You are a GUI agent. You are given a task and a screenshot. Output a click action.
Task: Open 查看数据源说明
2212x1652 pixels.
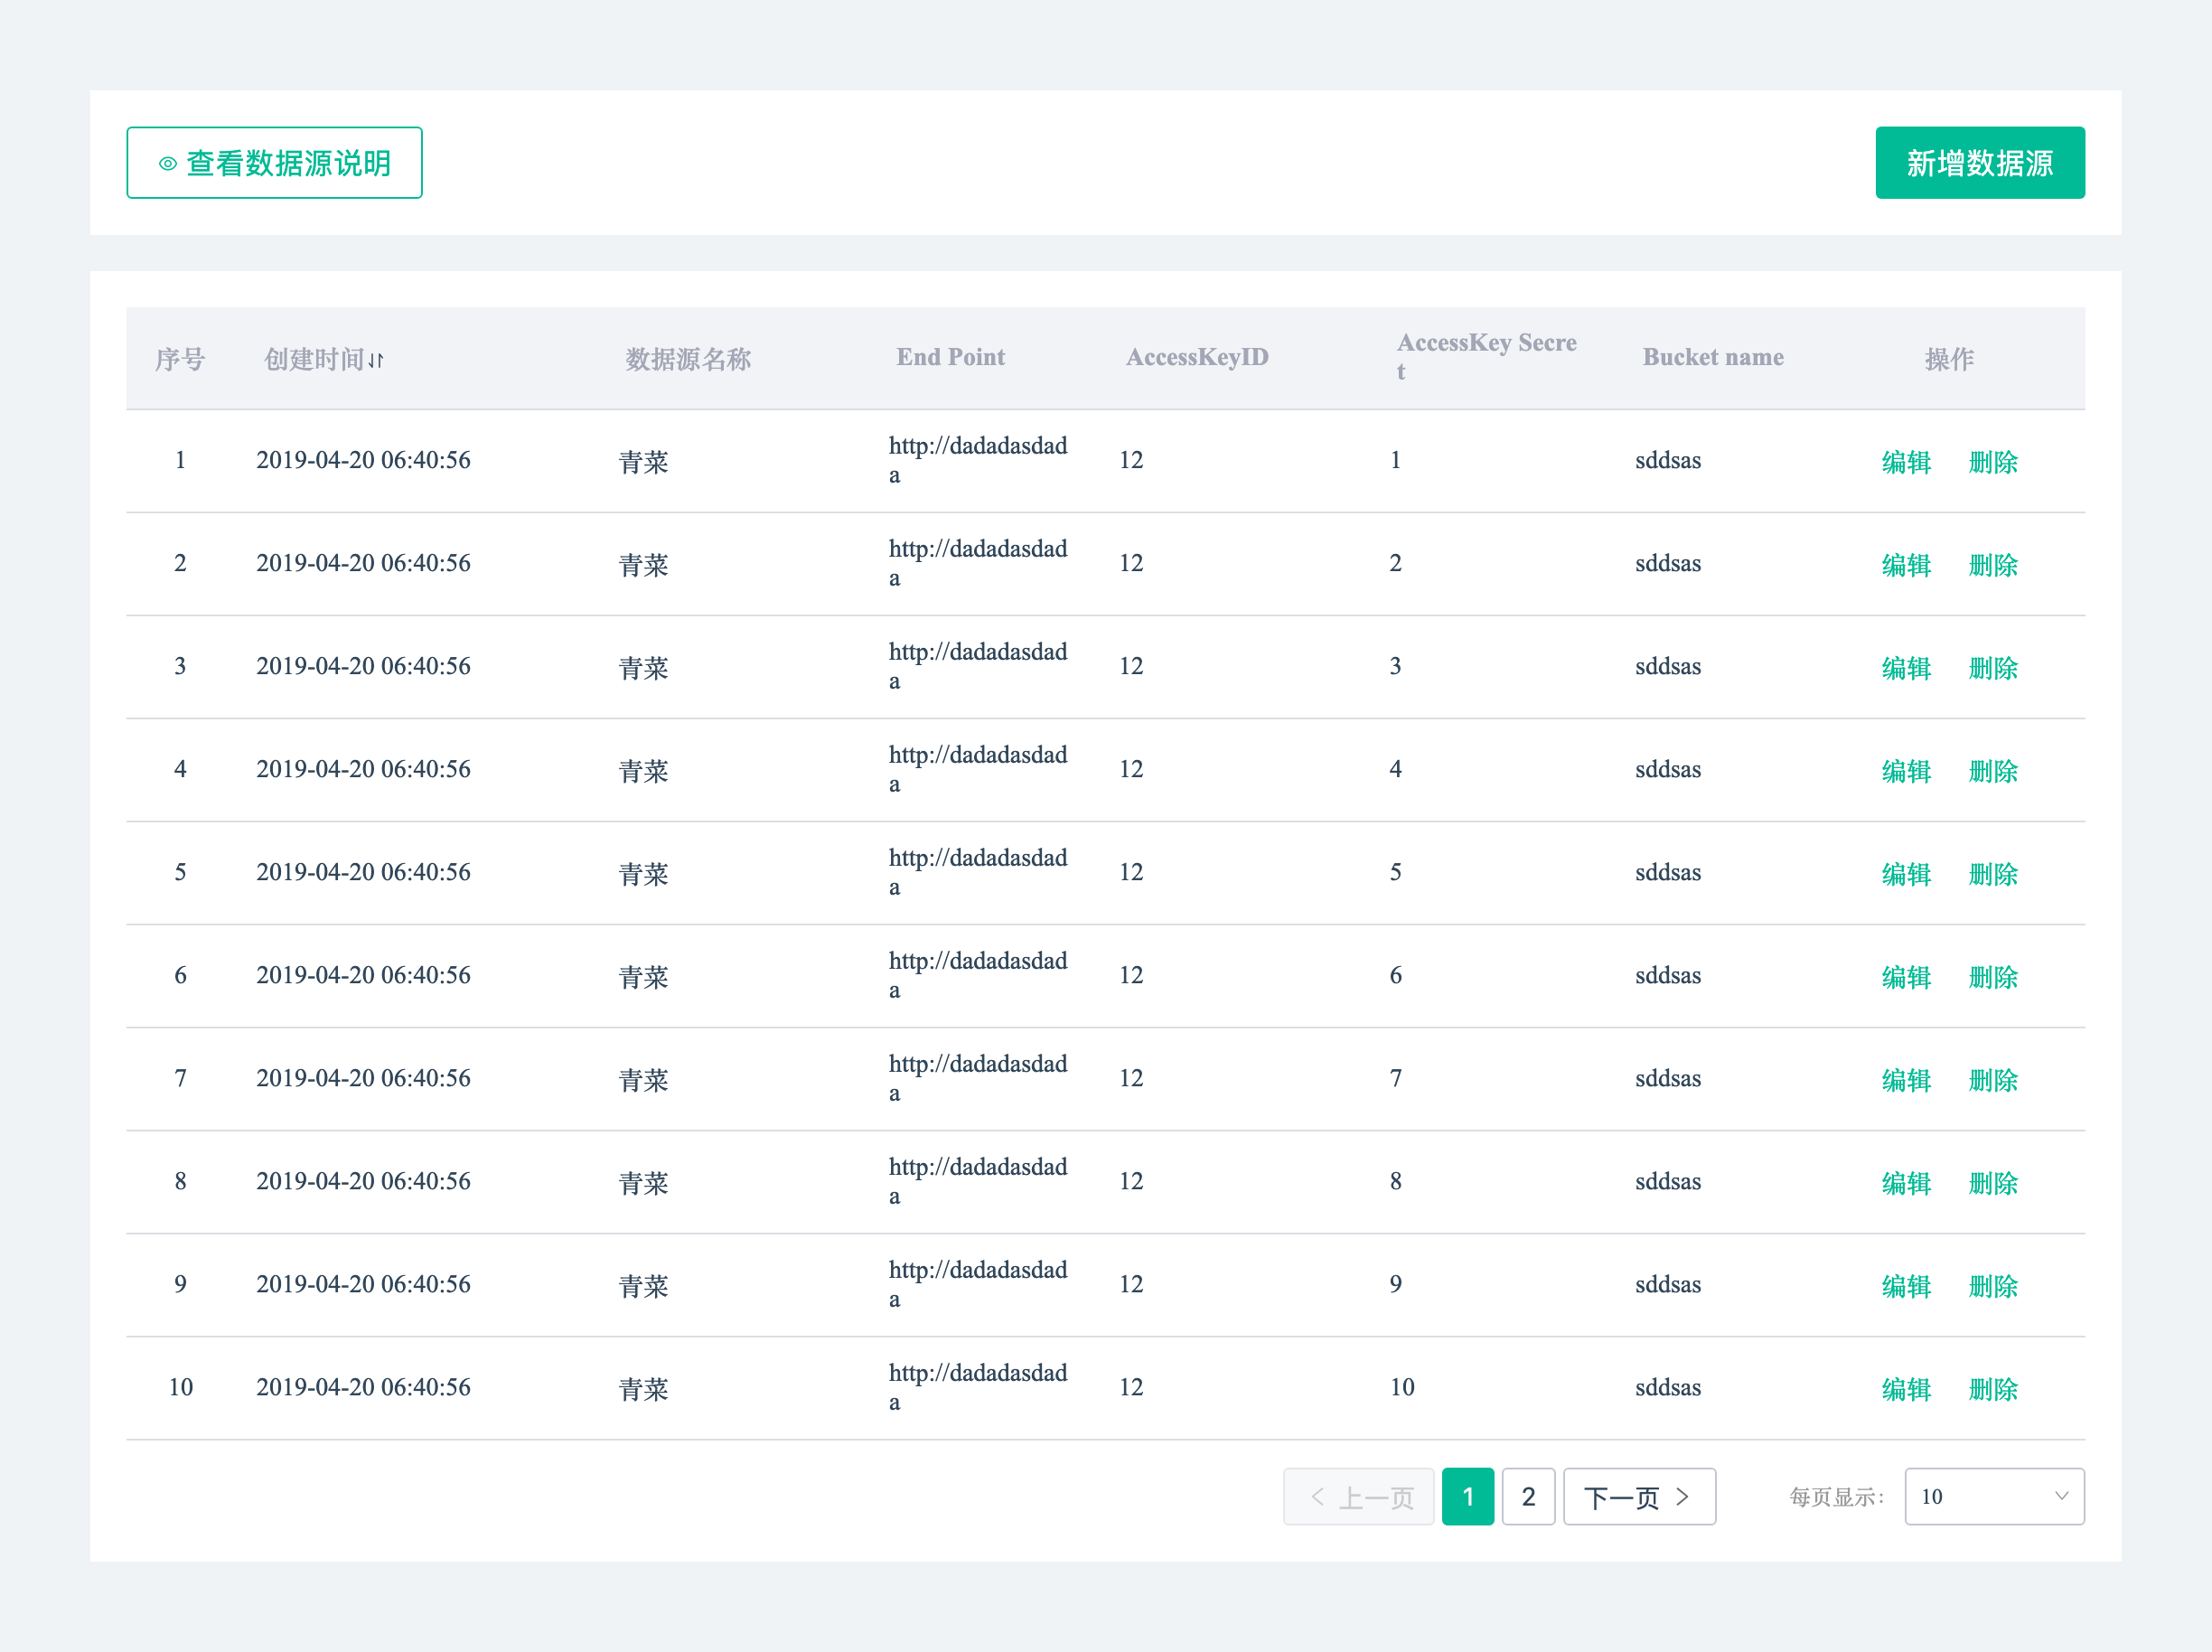click(275, 162)
